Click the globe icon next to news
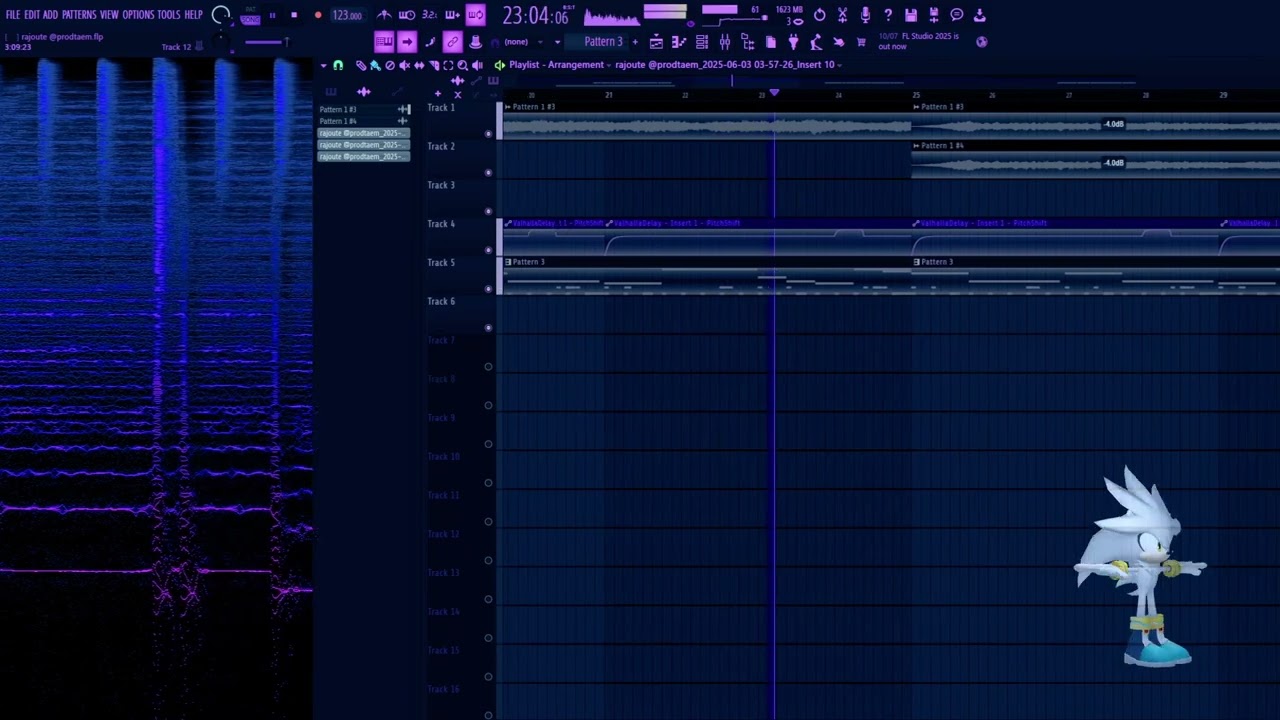This screenshot has width=1280, height=720. point(981,42)
